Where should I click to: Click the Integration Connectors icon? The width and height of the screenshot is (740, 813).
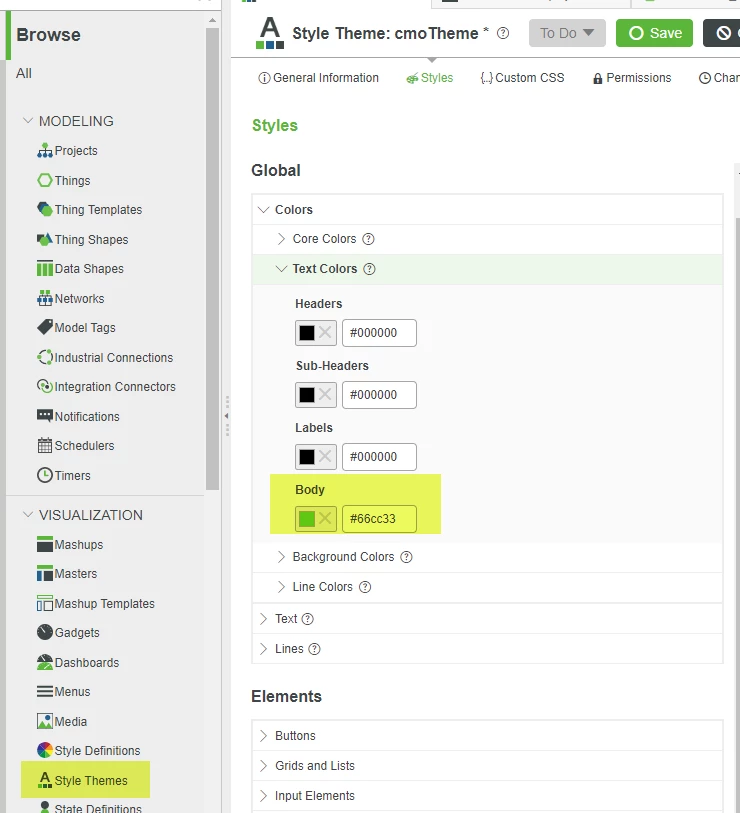pos(45,387)
